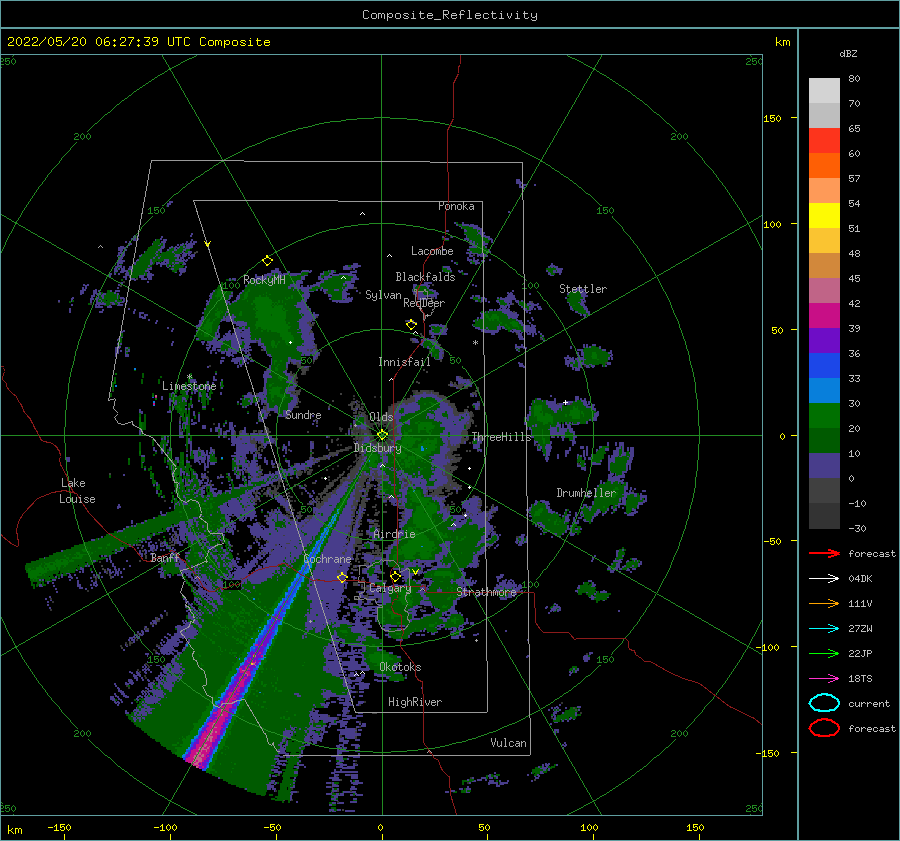Image resolution: width=900 pixels, height=841 pixels.
Task: Click the red forecast arrow in the legend
Action: 824,553
